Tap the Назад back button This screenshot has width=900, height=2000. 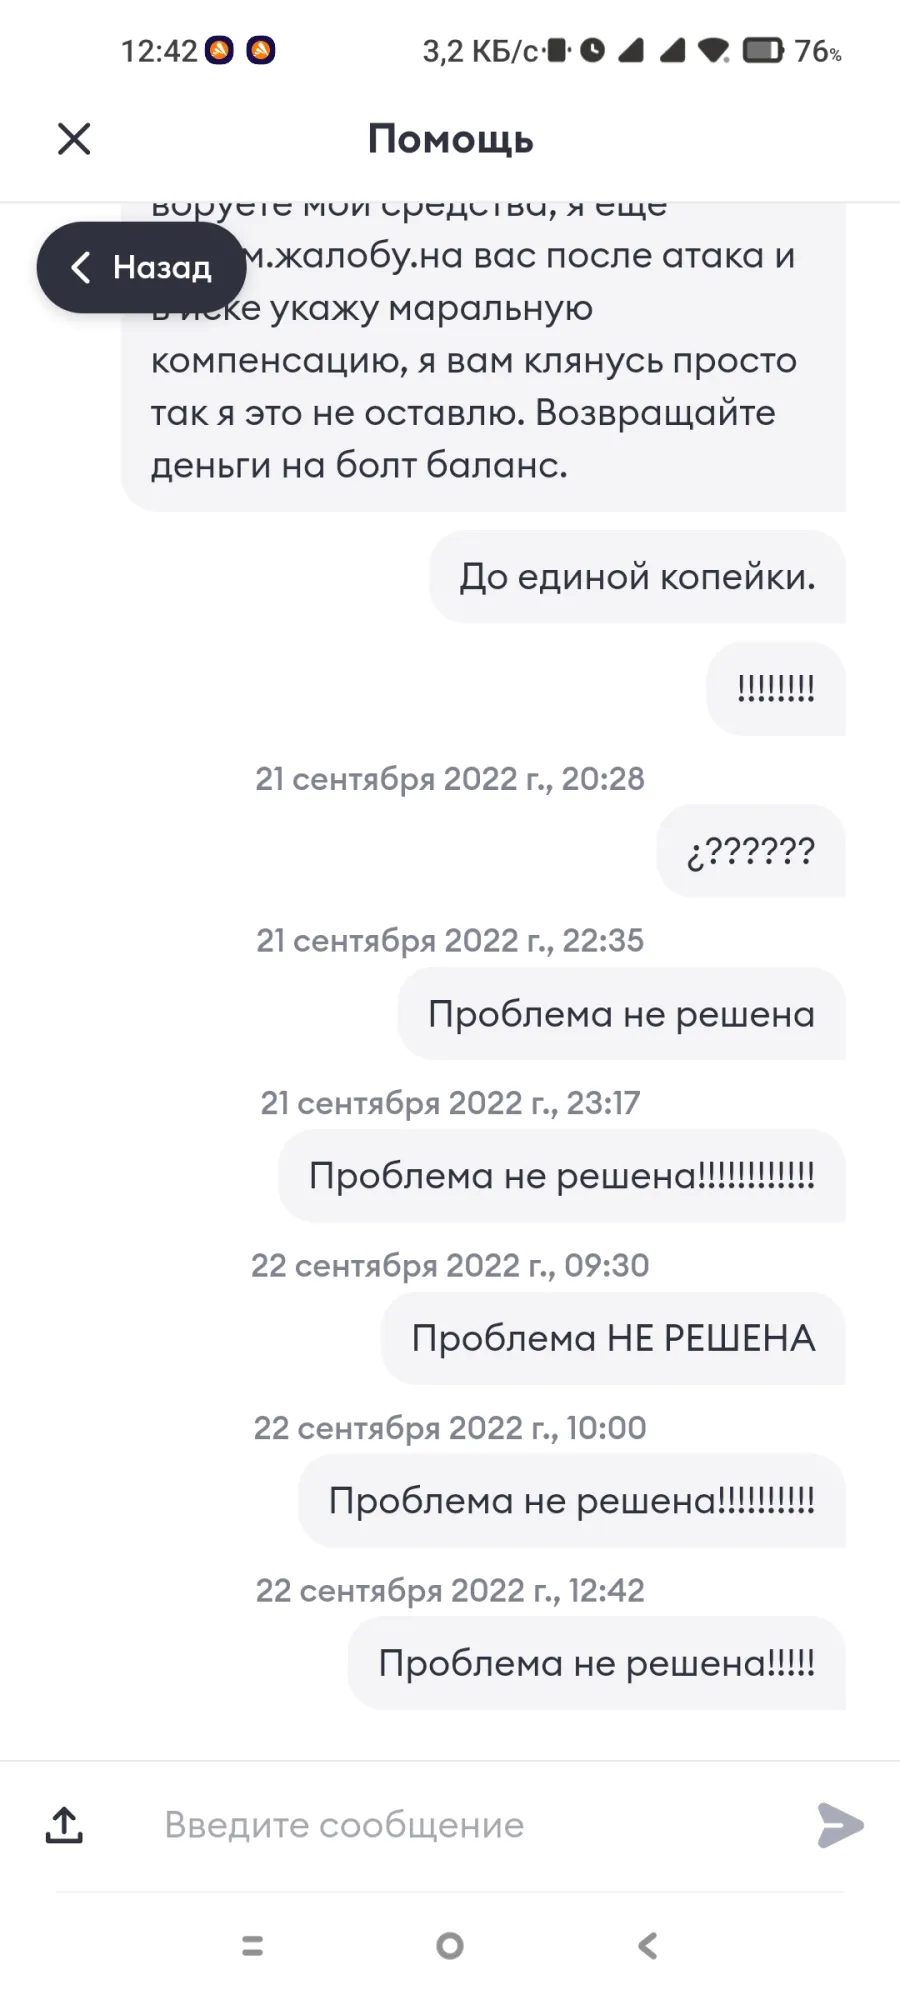[141, 267]
